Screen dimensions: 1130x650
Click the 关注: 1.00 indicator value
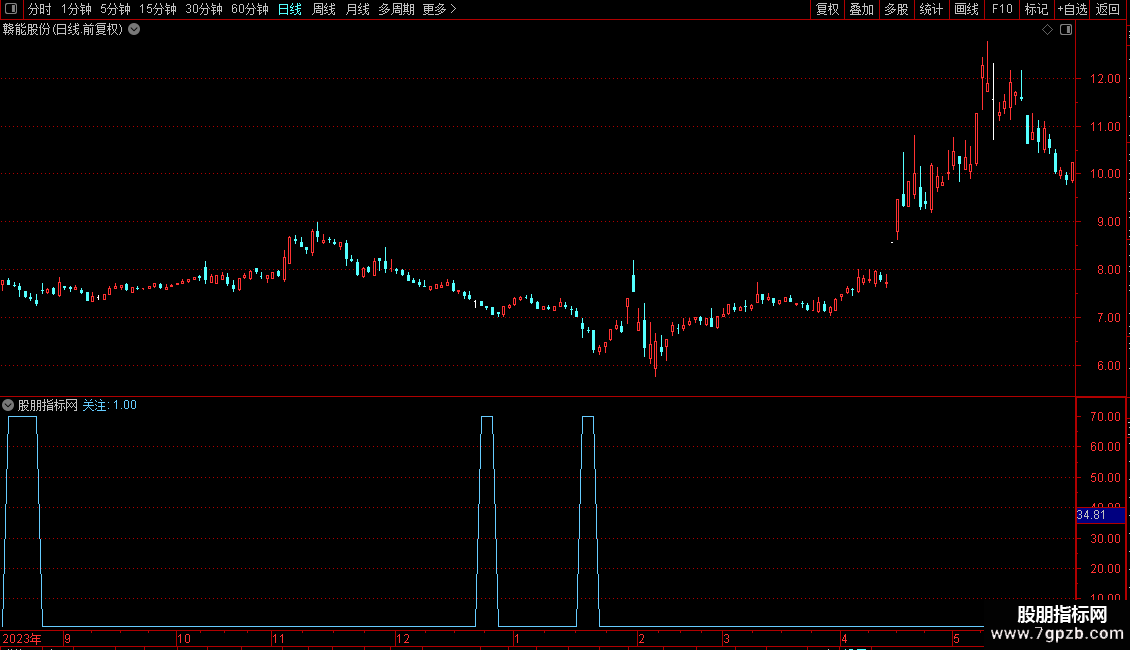point(110,406)
